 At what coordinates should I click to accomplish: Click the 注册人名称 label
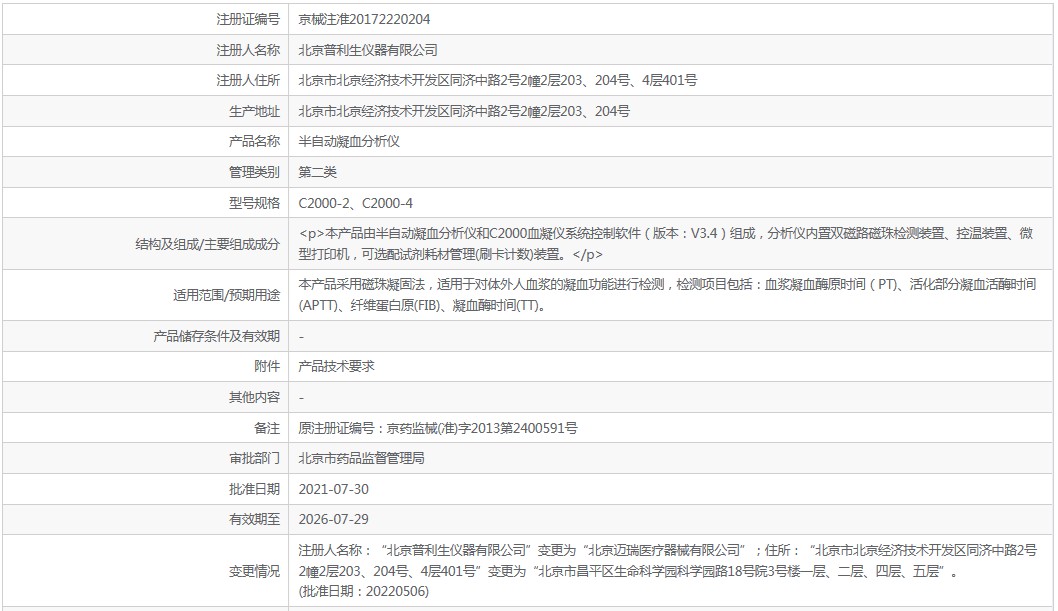coord(248,50)
